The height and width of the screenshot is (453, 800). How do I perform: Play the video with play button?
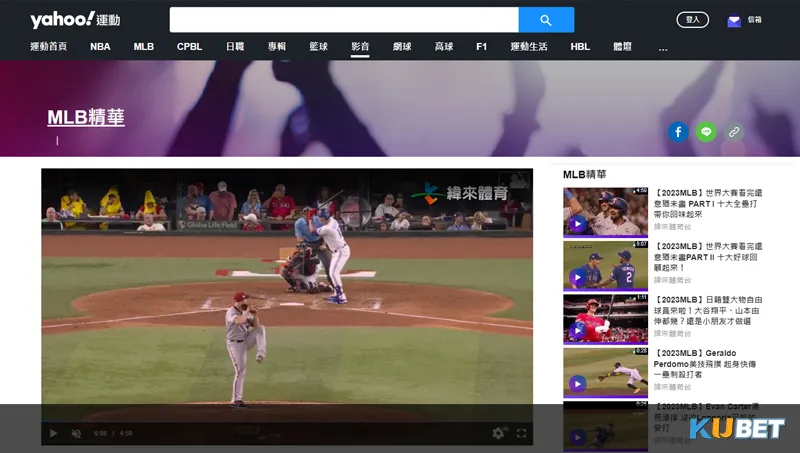(x=53, y=433)
